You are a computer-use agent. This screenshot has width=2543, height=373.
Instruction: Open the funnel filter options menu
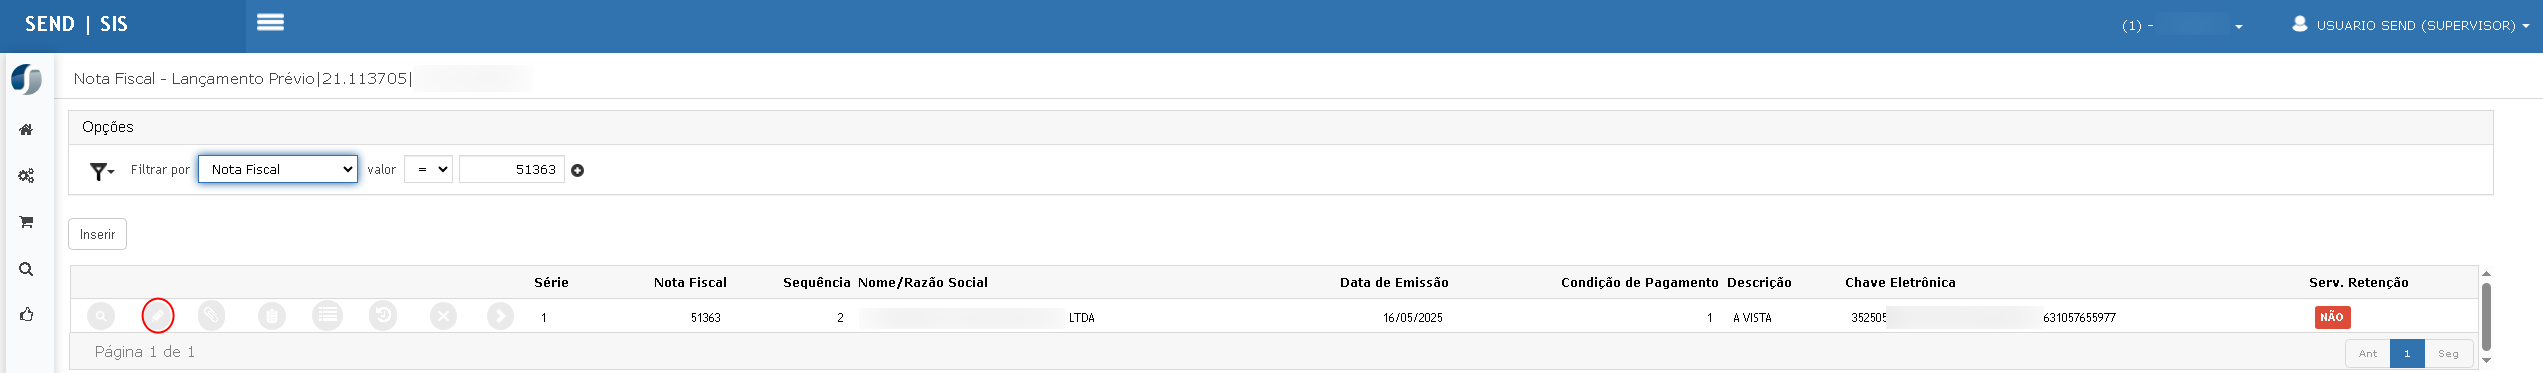pos(102,171)
